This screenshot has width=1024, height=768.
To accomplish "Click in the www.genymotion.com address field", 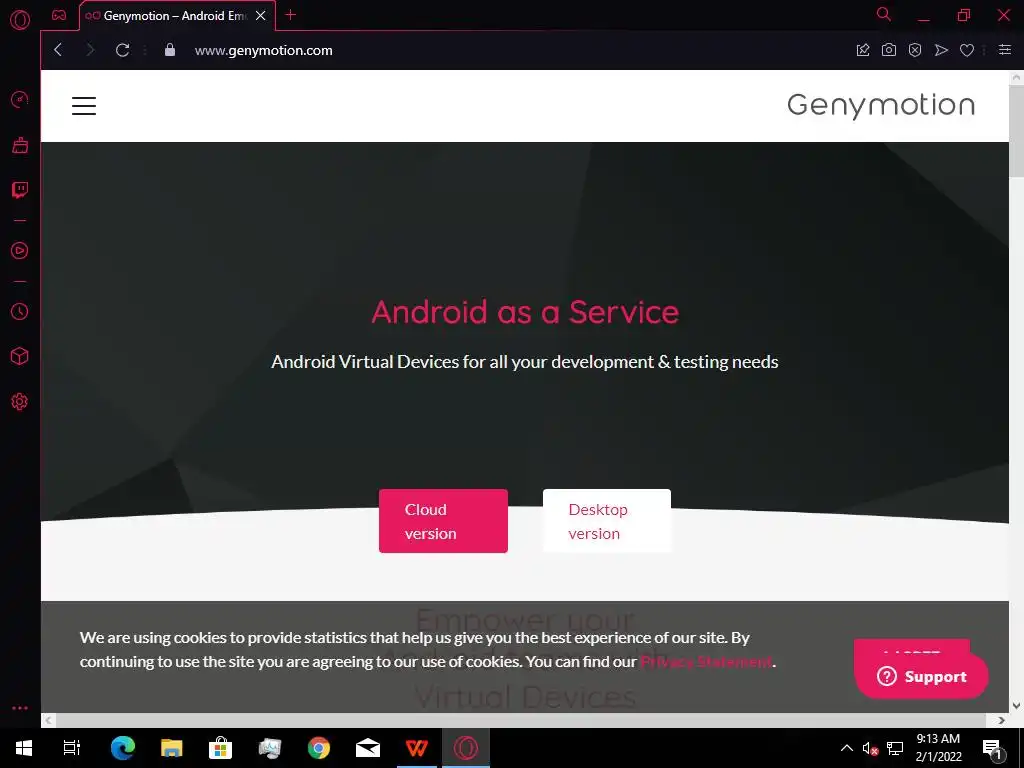I will click(x=264, y=50).
